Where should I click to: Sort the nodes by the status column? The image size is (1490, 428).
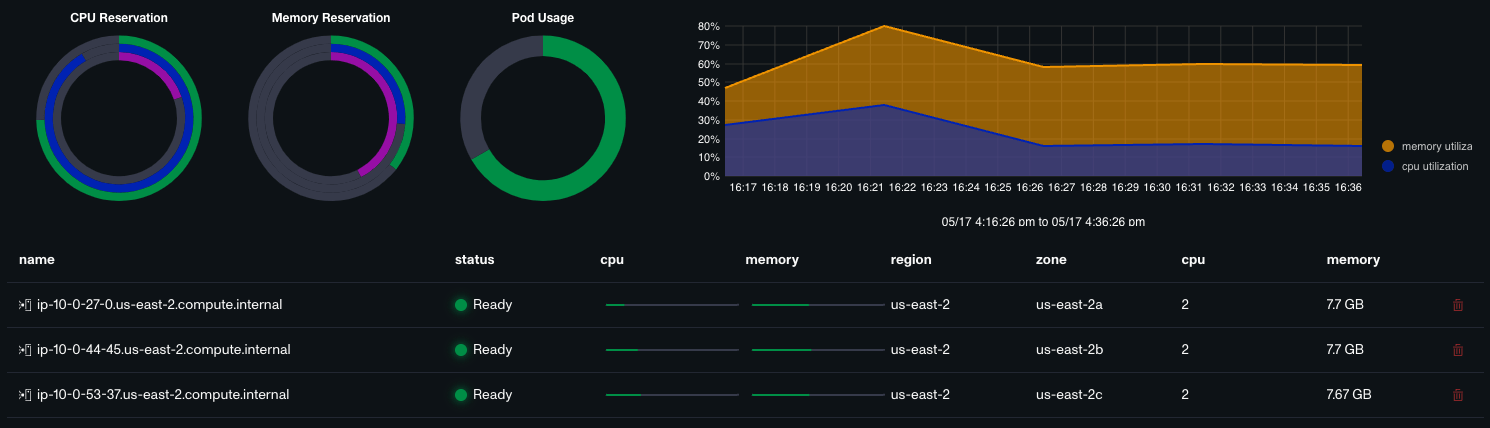pos(474,259)
